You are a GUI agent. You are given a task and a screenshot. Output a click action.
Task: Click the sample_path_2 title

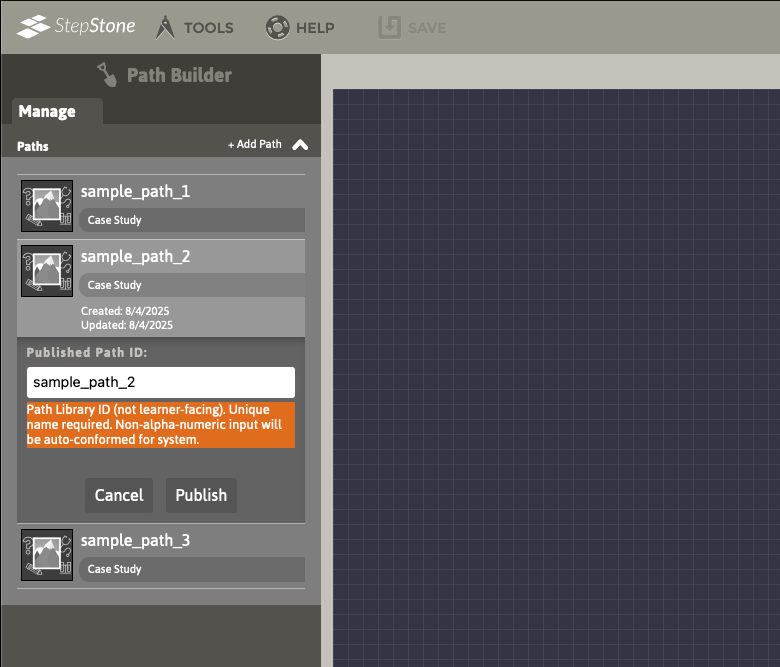tap(135, 257)
